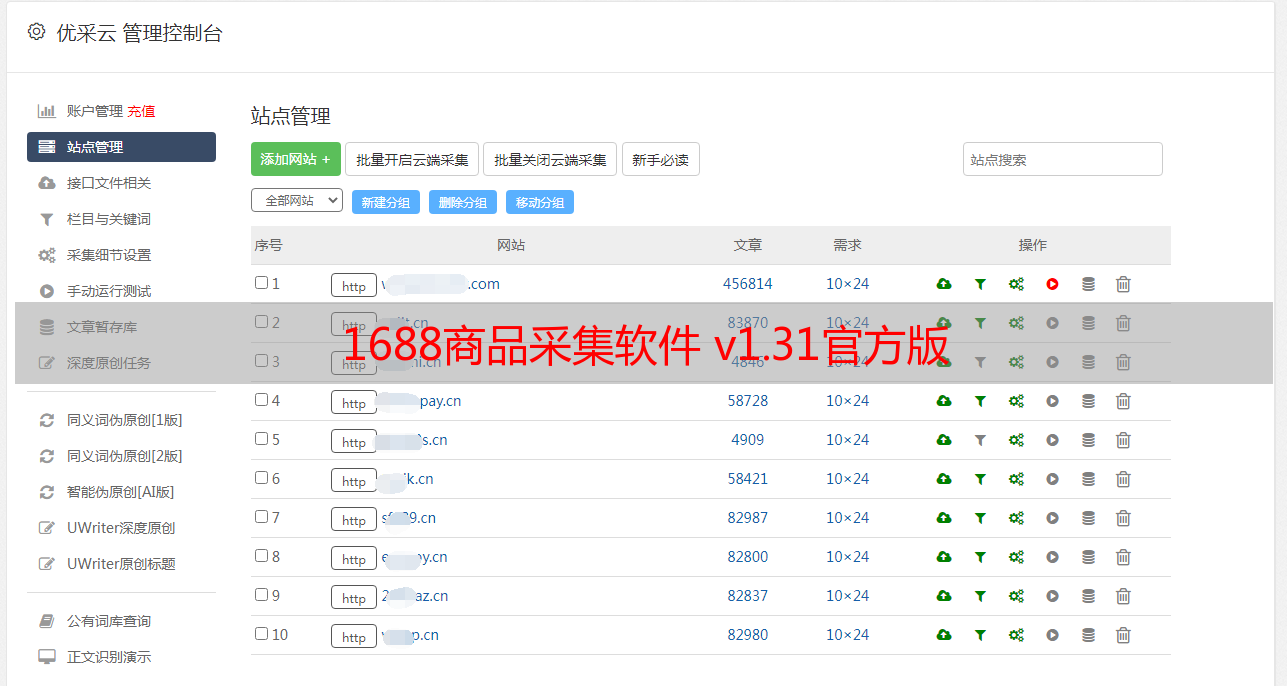Image resolution: width=1287 pixels, height=686 pixels.
Task: Select 站点管理 in the sidebar
Action: pos(121,147)
